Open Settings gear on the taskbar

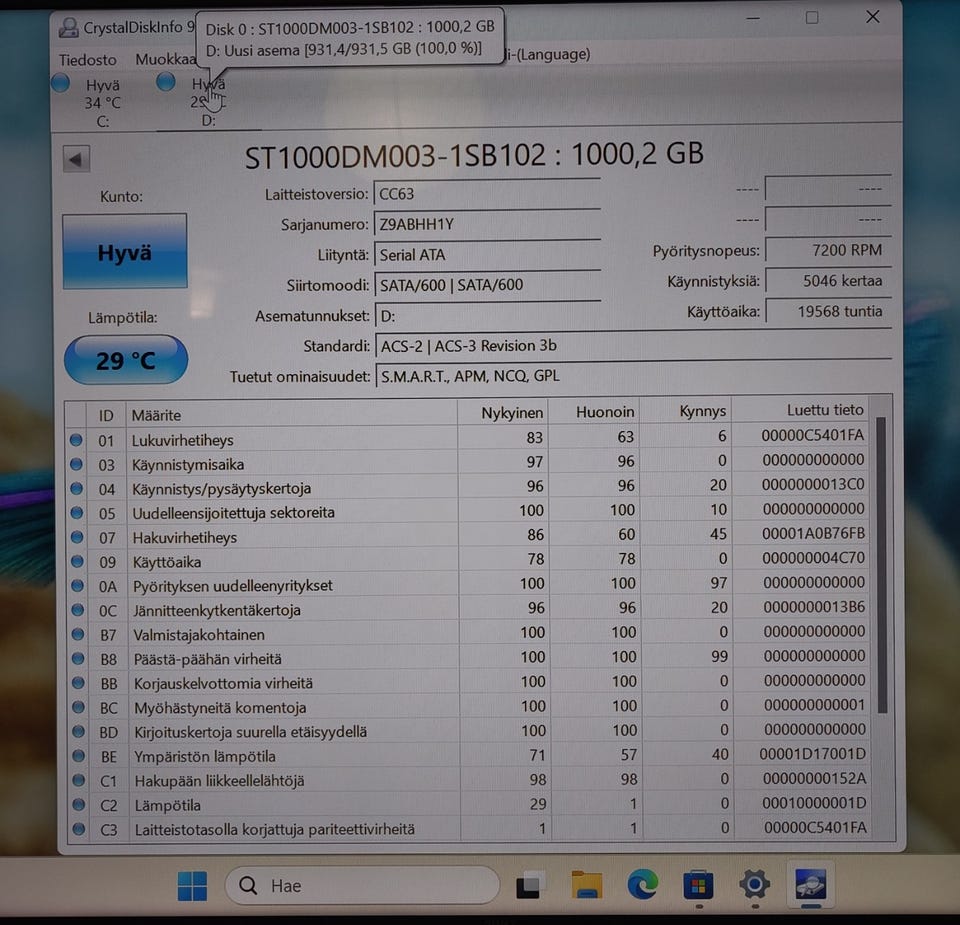tap(754, 884)
